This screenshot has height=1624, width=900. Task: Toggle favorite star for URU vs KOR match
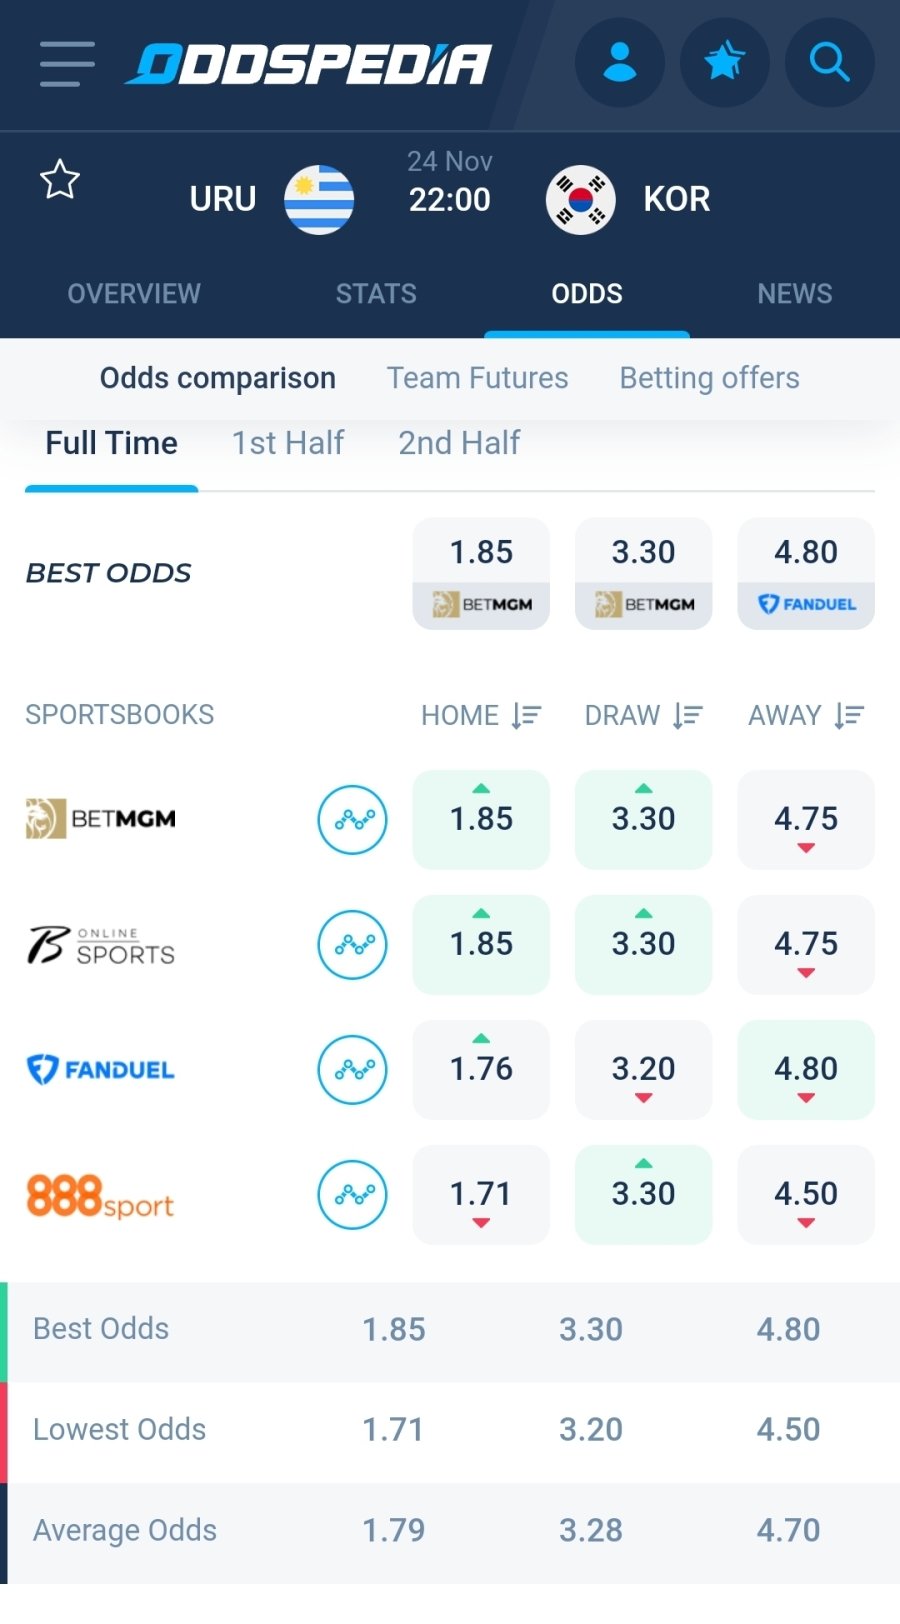[60, 180]
